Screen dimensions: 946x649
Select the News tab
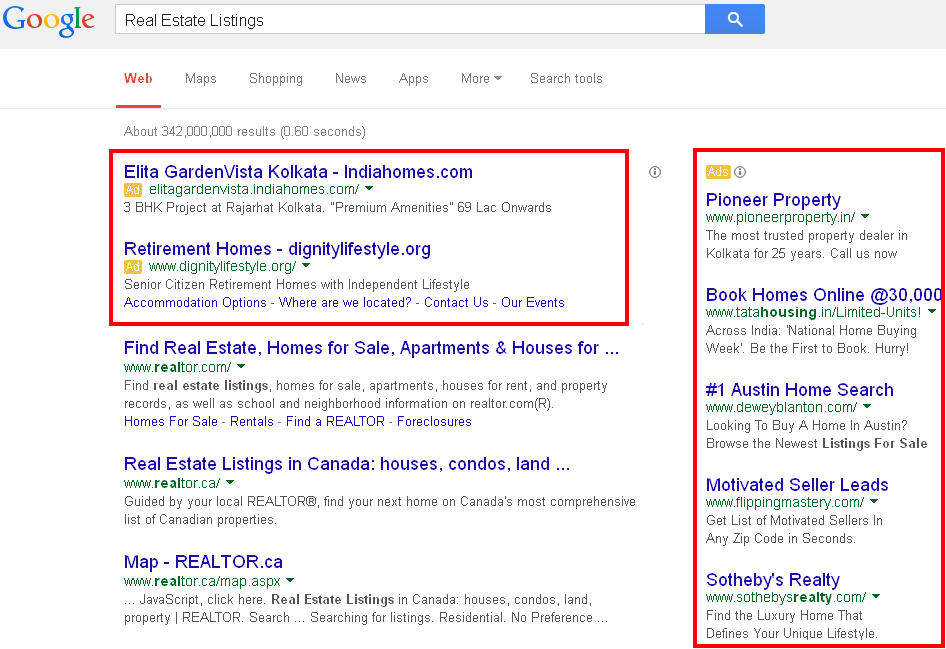pos(350,78)
